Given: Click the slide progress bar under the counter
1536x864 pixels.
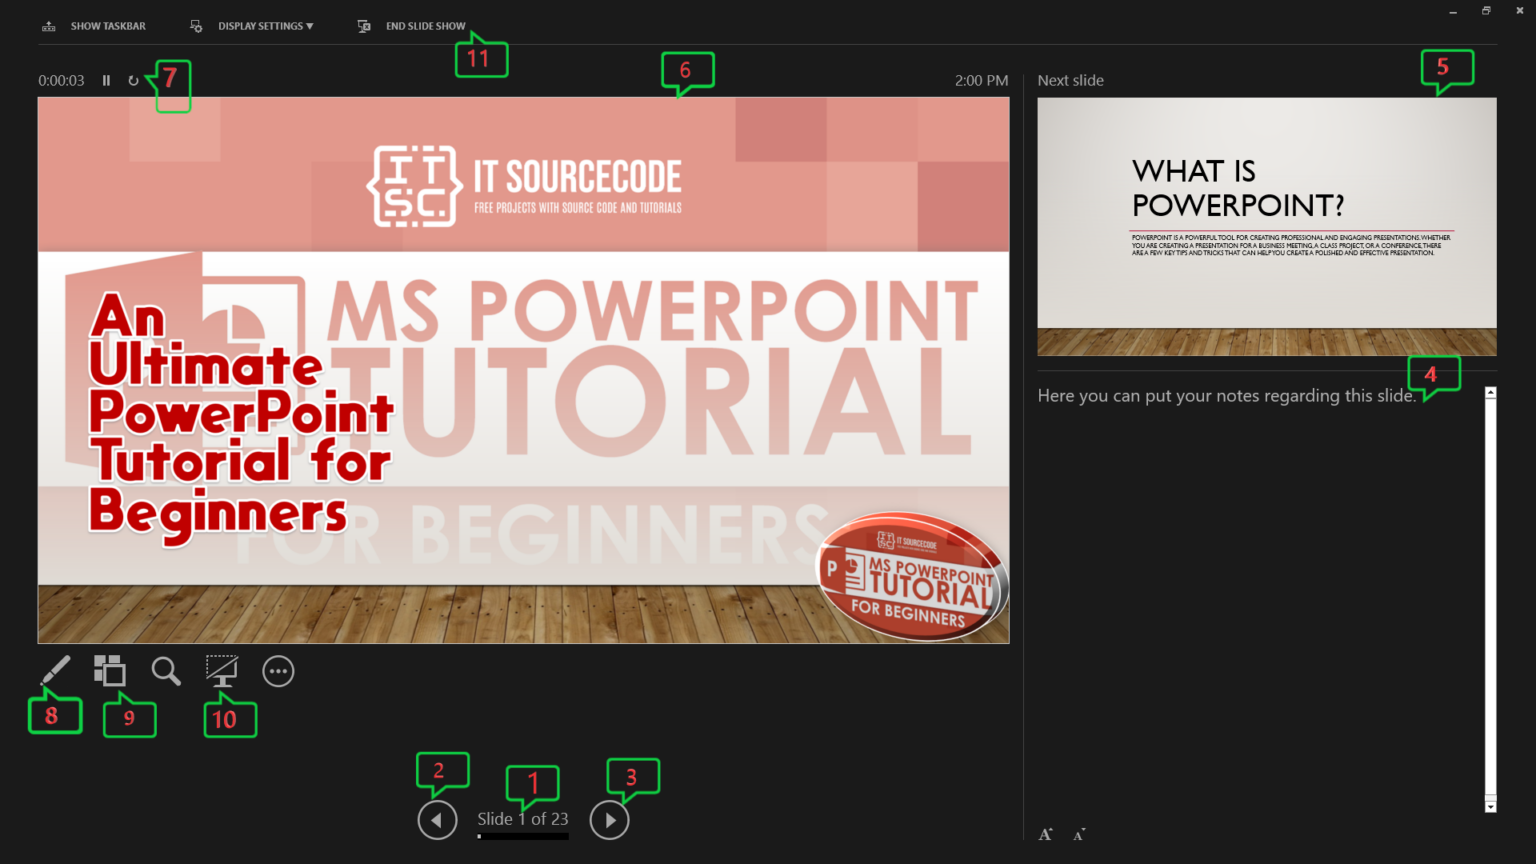Looking at the screenshot, I should click(522, 836).
